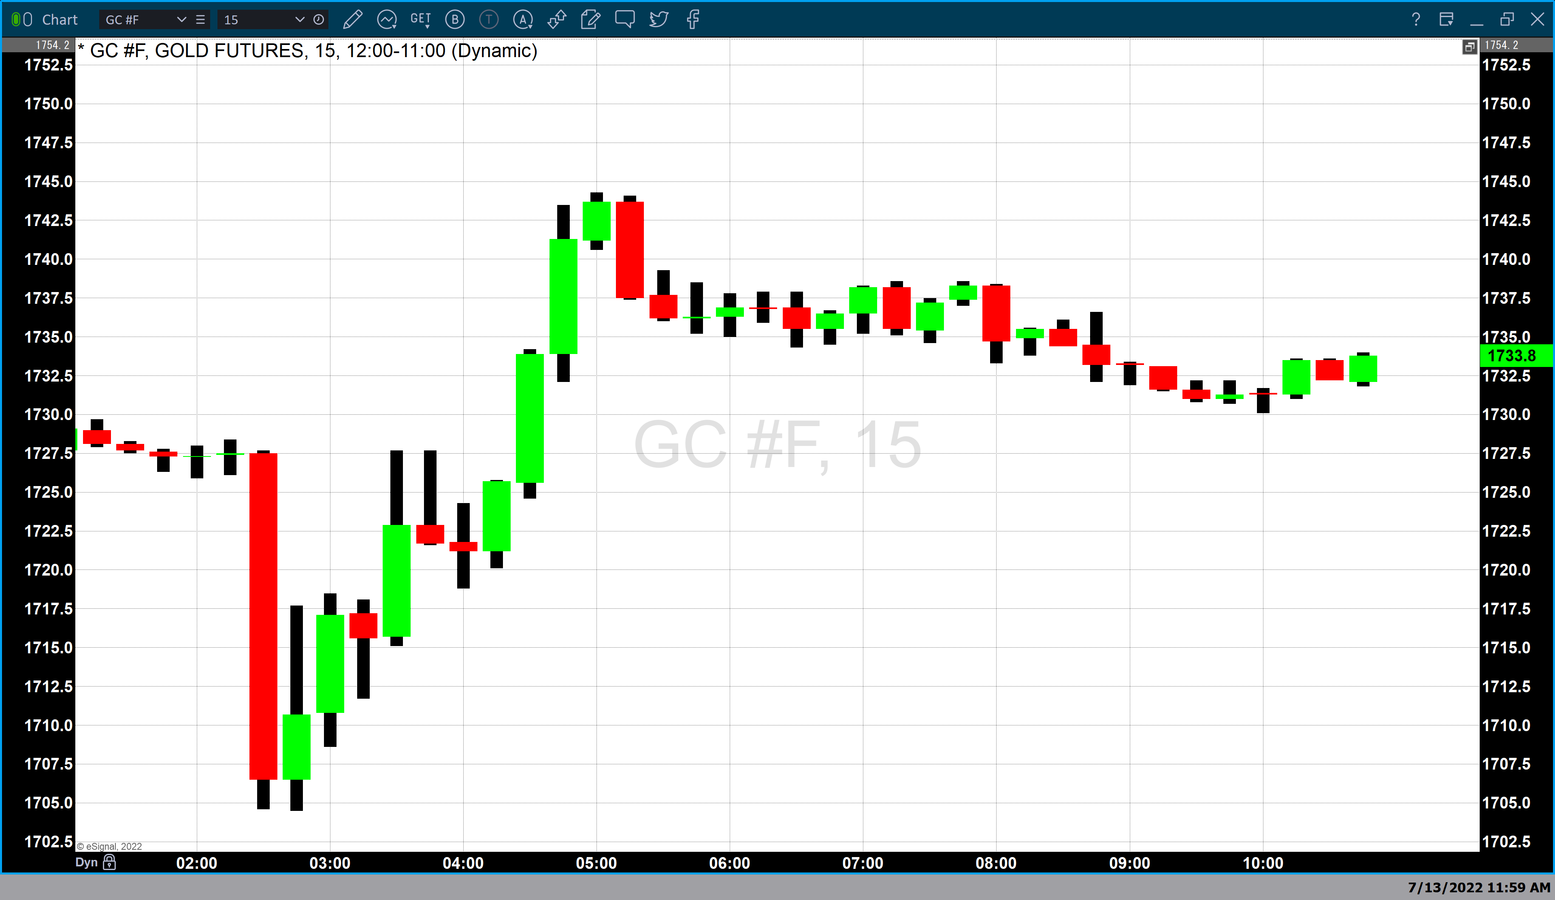
Task: Toggle the Dyn dynamic time mode
Action: pos(86,862)
